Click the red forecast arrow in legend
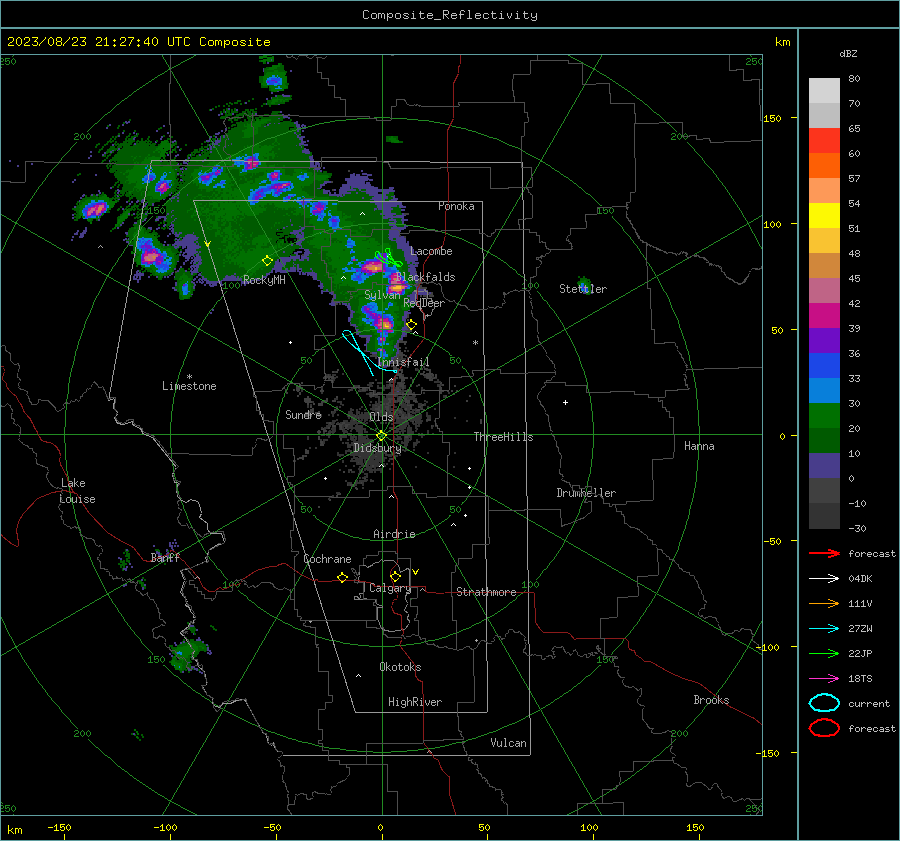Screen dimensions: 900x841 [x=824, y=553]
